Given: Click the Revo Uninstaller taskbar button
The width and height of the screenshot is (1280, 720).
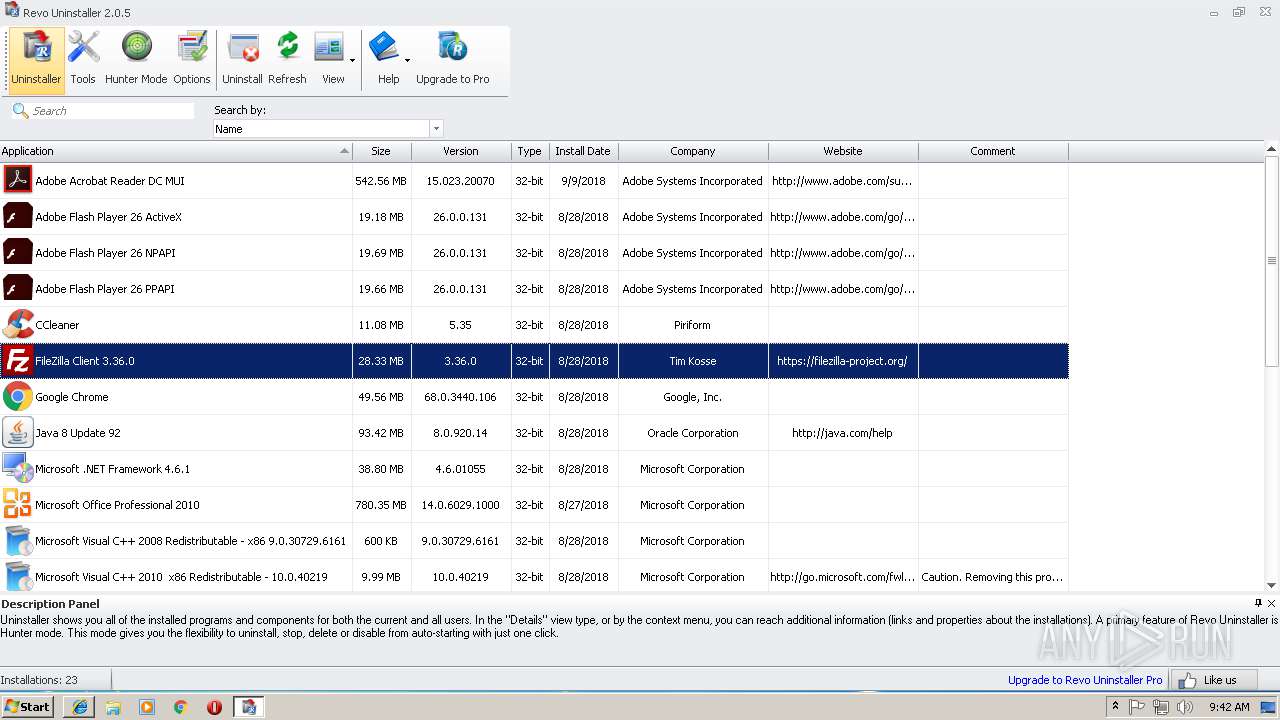Looking at the screenshot, I should tap(249, 707).
